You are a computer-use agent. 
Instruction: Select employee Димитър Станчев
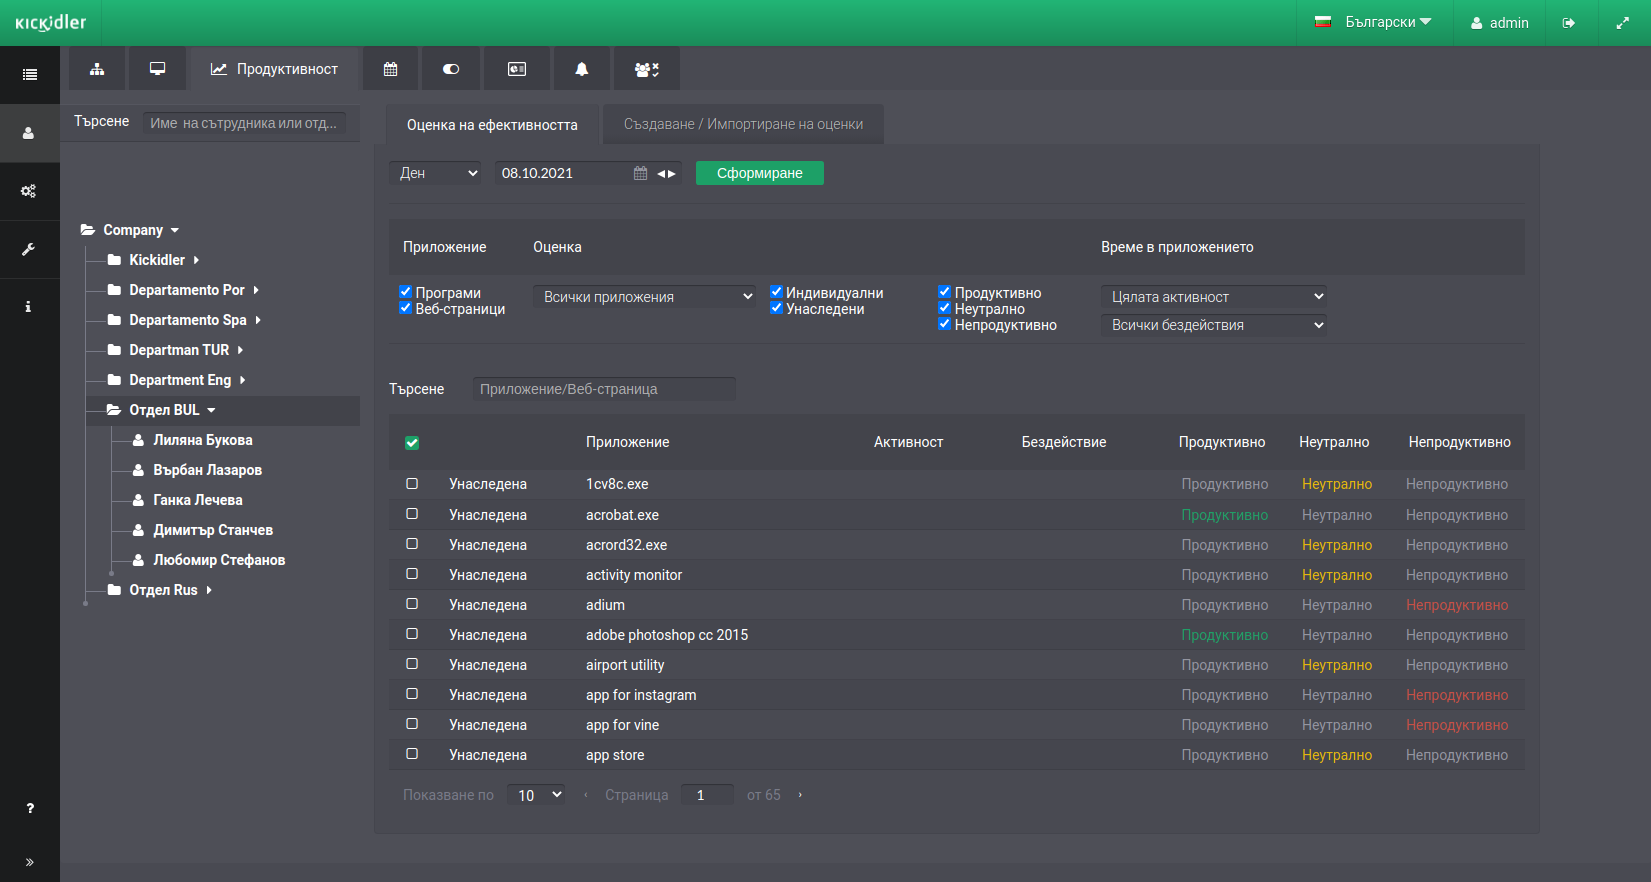pos(212,530)
